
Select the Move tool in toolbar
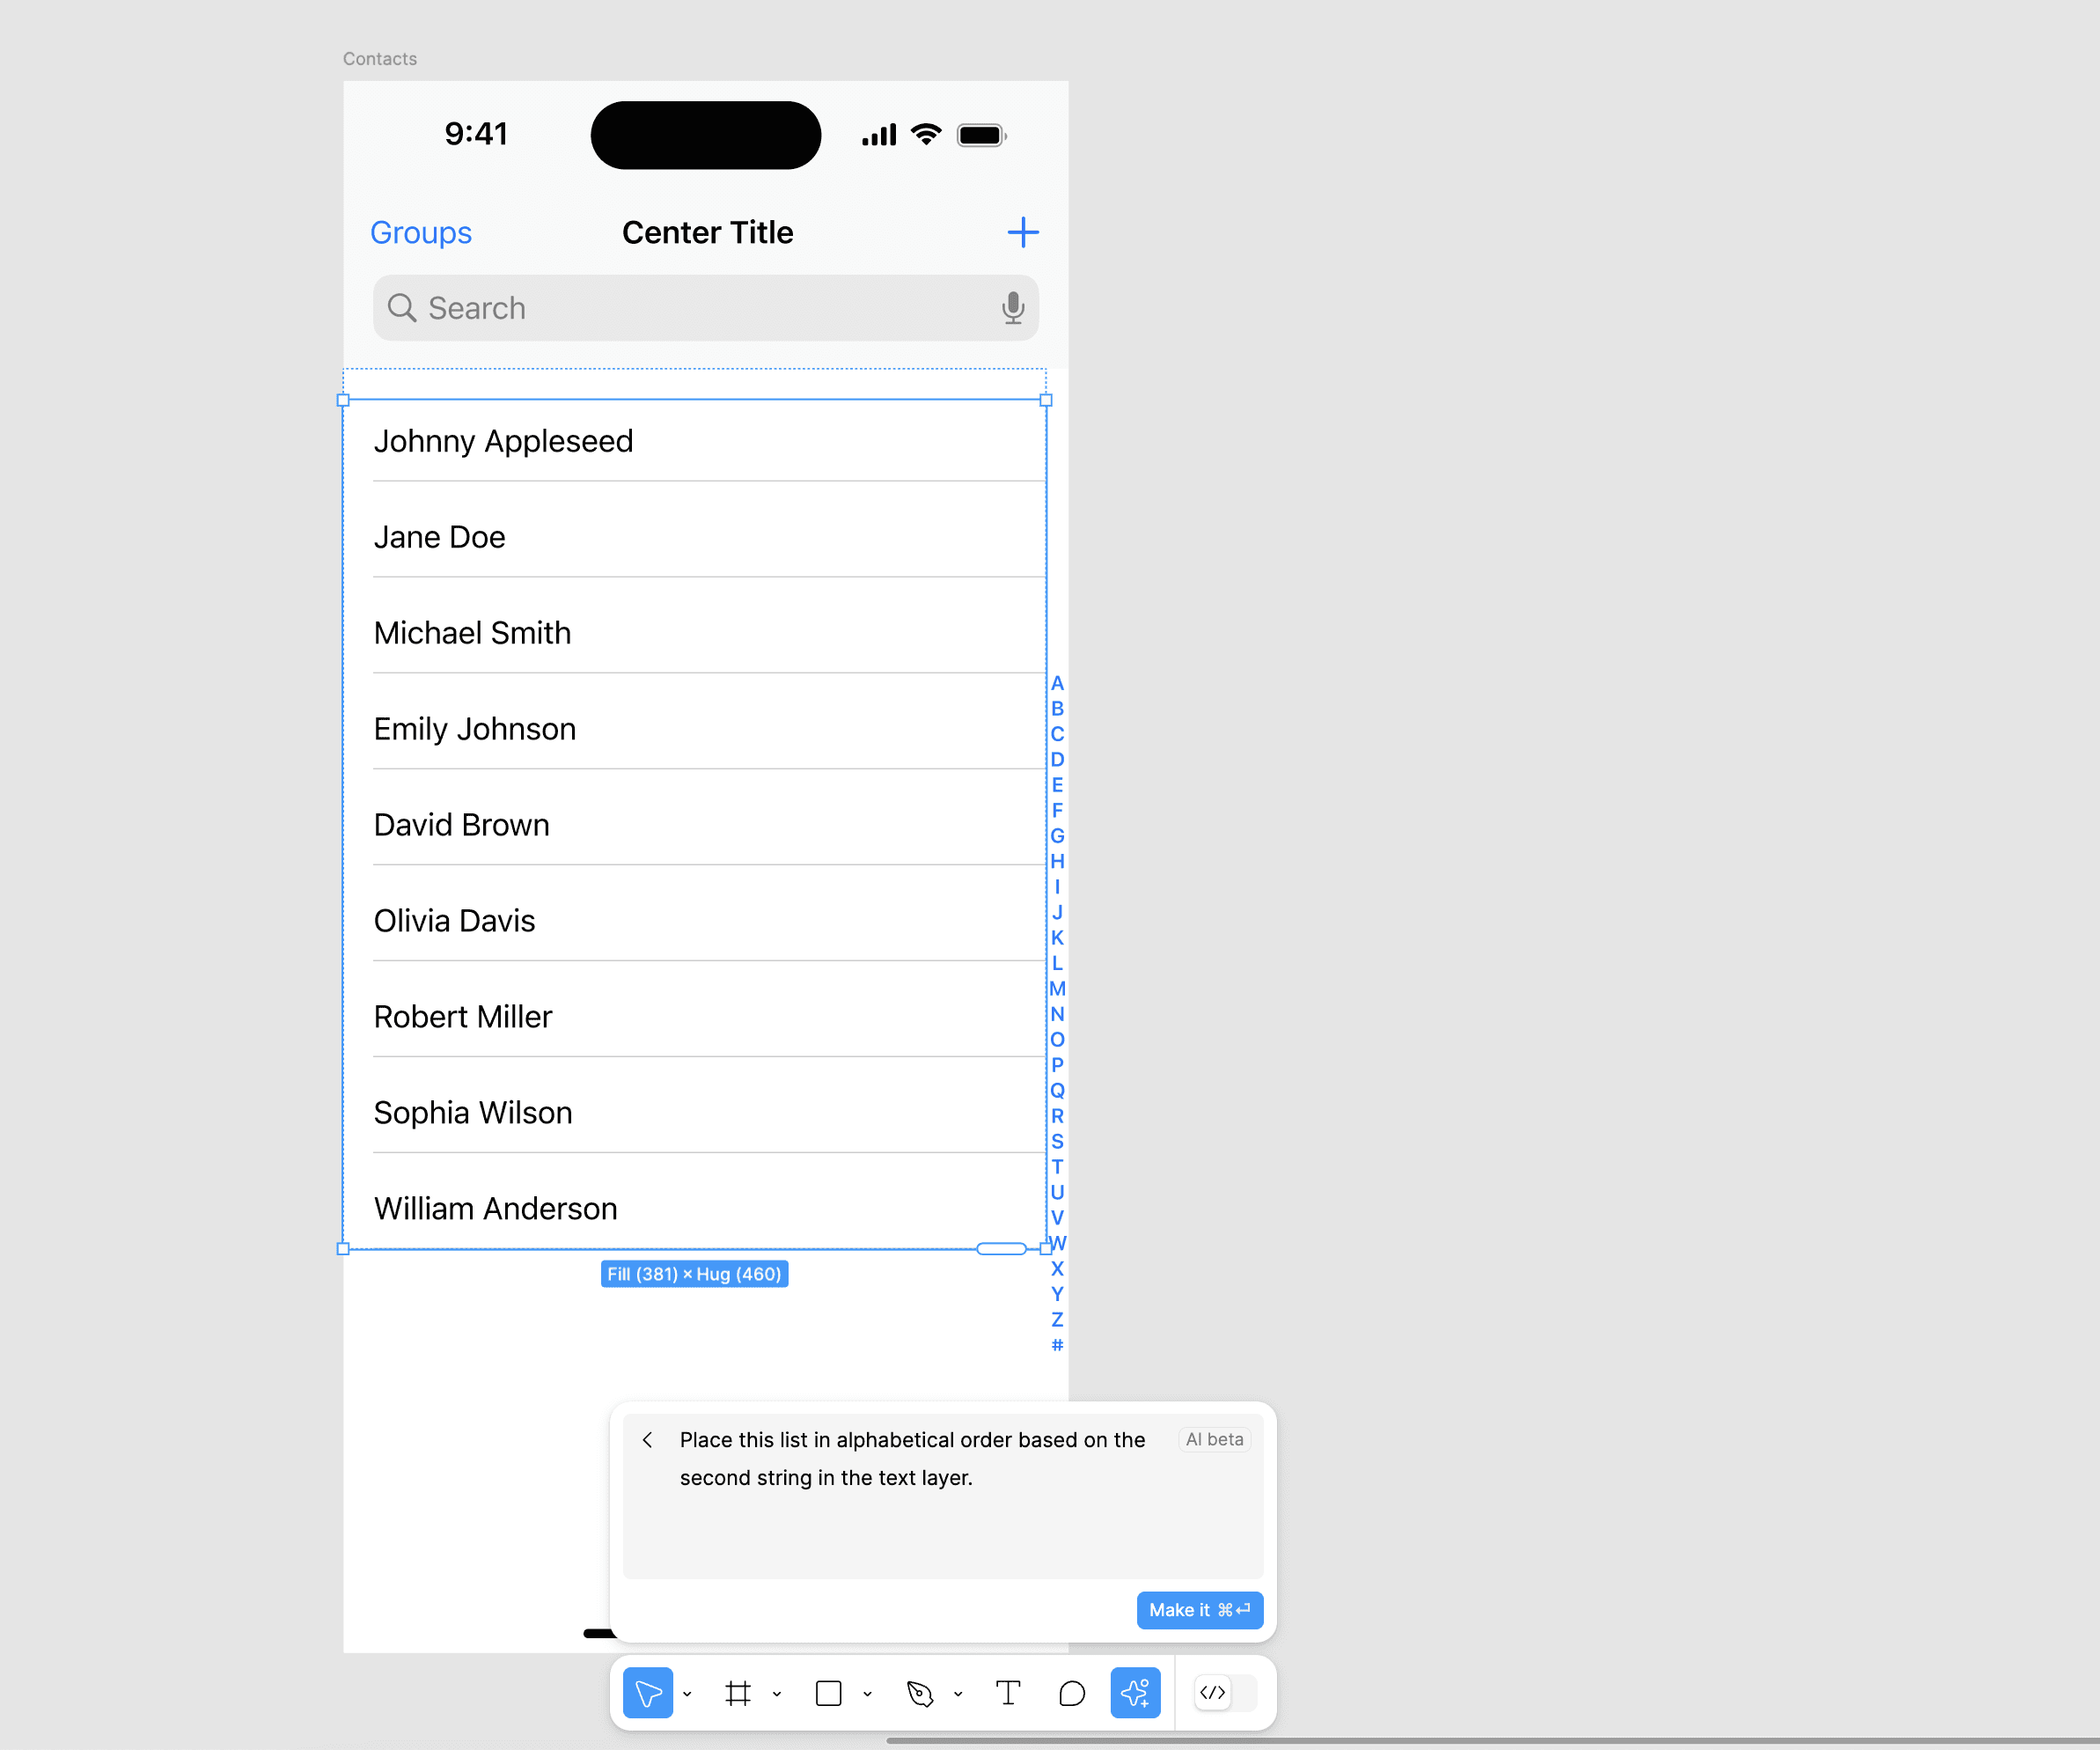click(x=647, y=1693)
